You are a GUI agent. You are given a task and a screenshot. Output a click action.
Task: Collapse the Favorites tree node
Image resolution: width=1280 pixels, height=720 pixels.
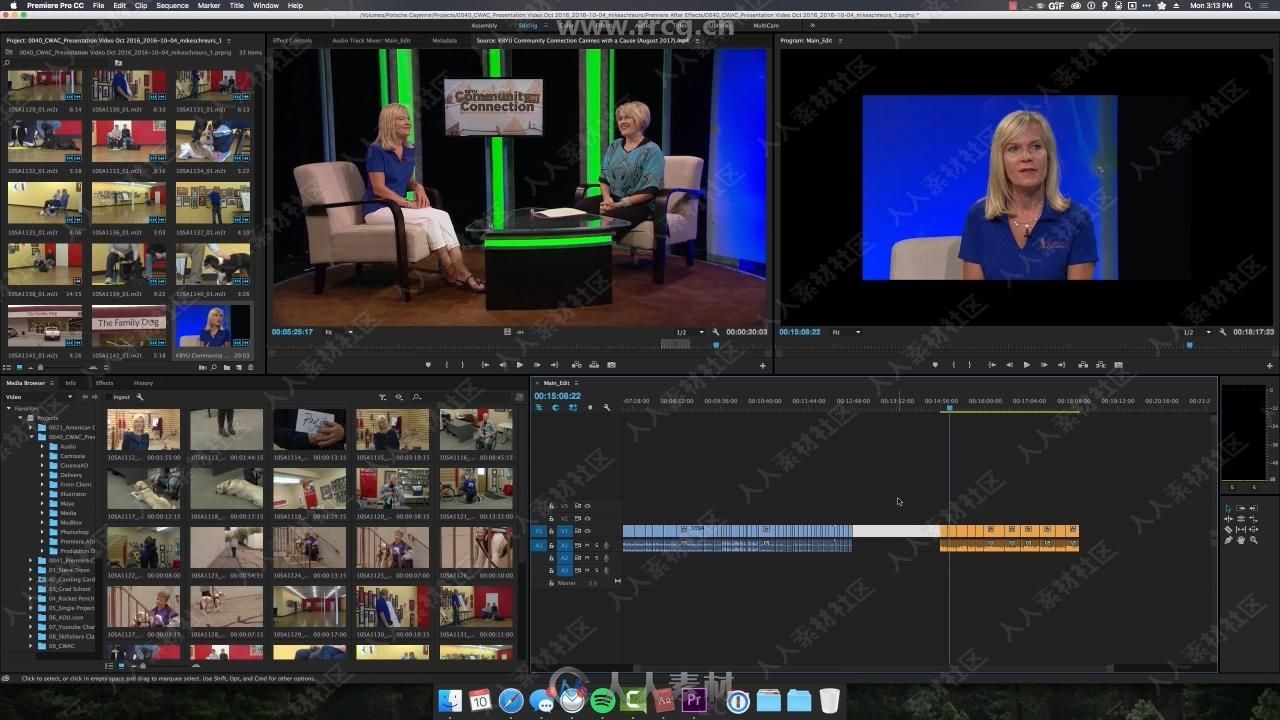click(10, 408)
